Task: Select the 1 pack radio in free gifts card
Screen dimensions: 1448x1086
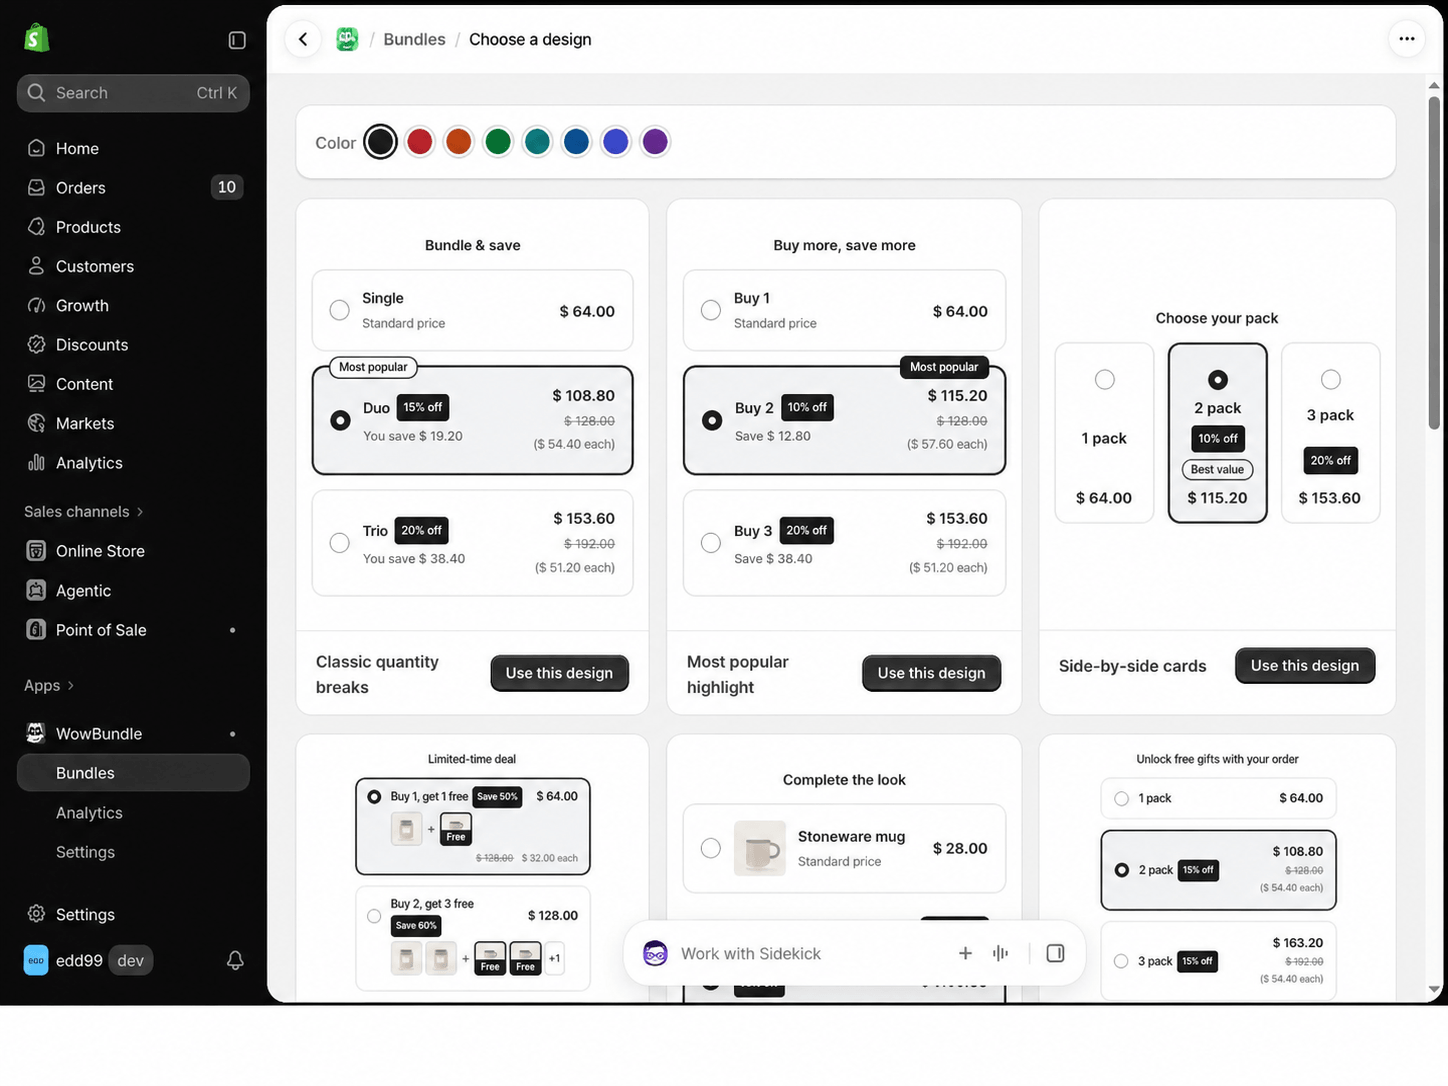Action: 1121,798
